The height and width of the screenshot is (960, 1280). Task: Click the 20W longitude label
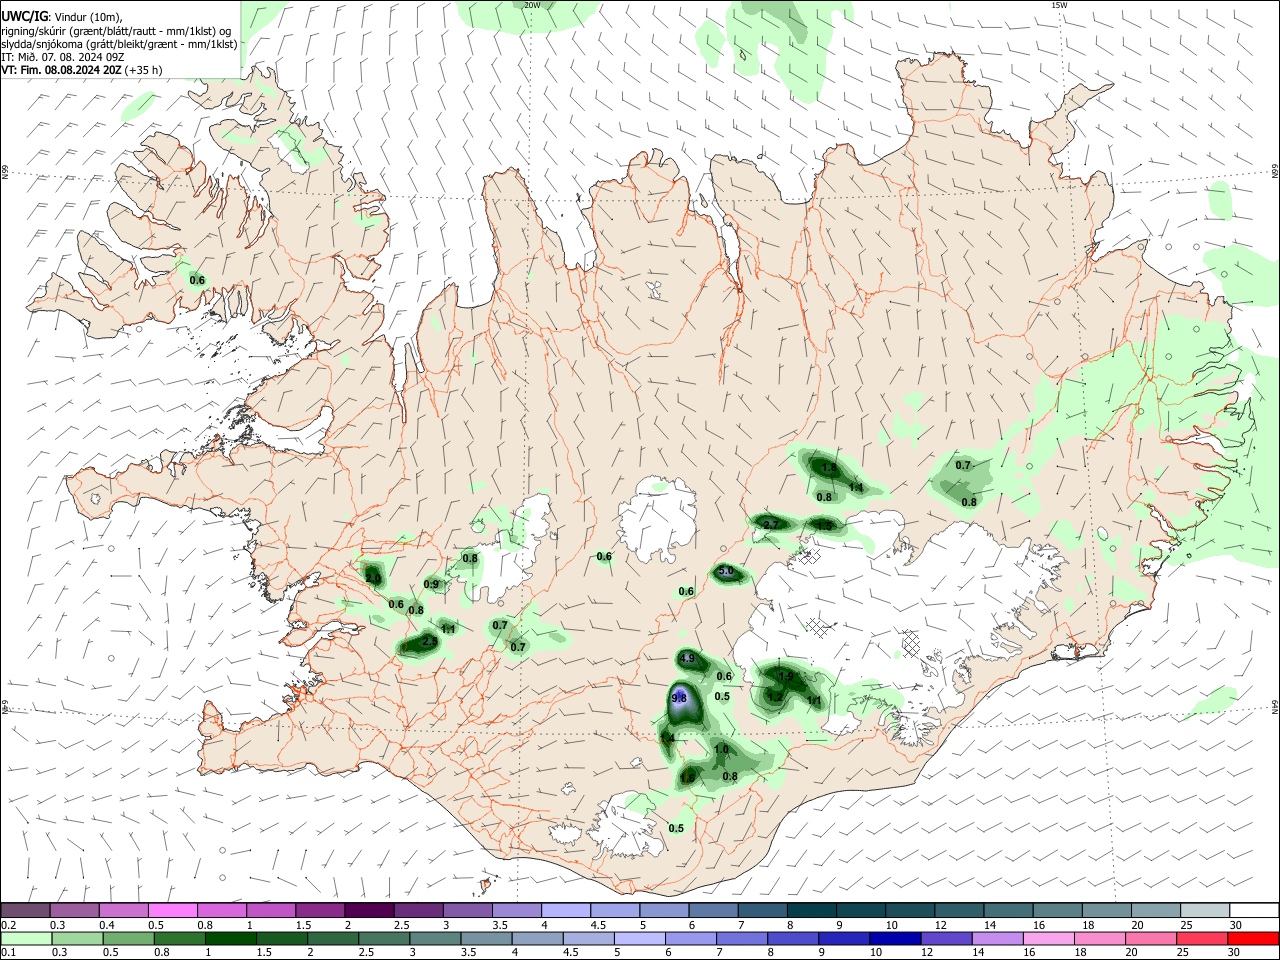pos(532,5)
